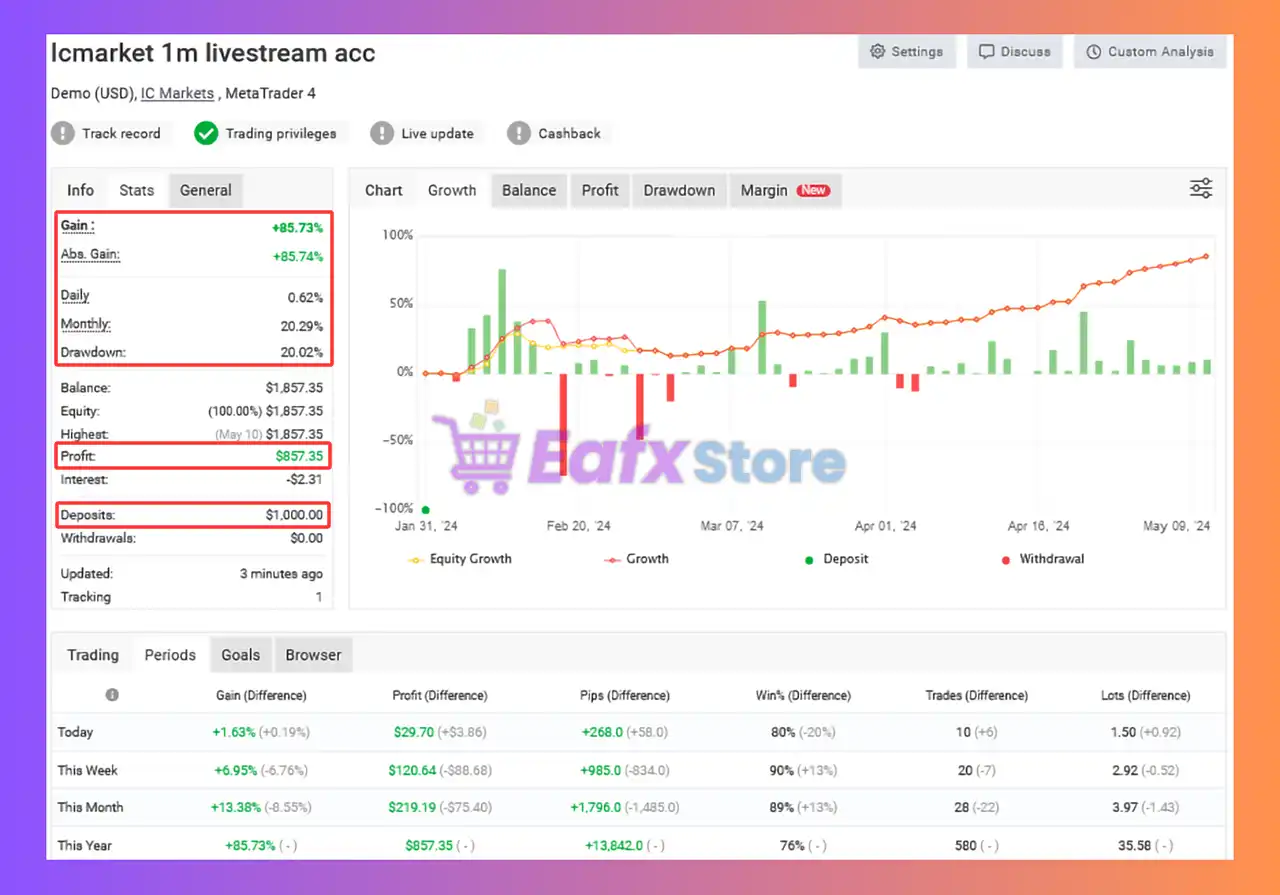Click the green Trading privileges checkmark icon
1280x895 pixels.
206,133
